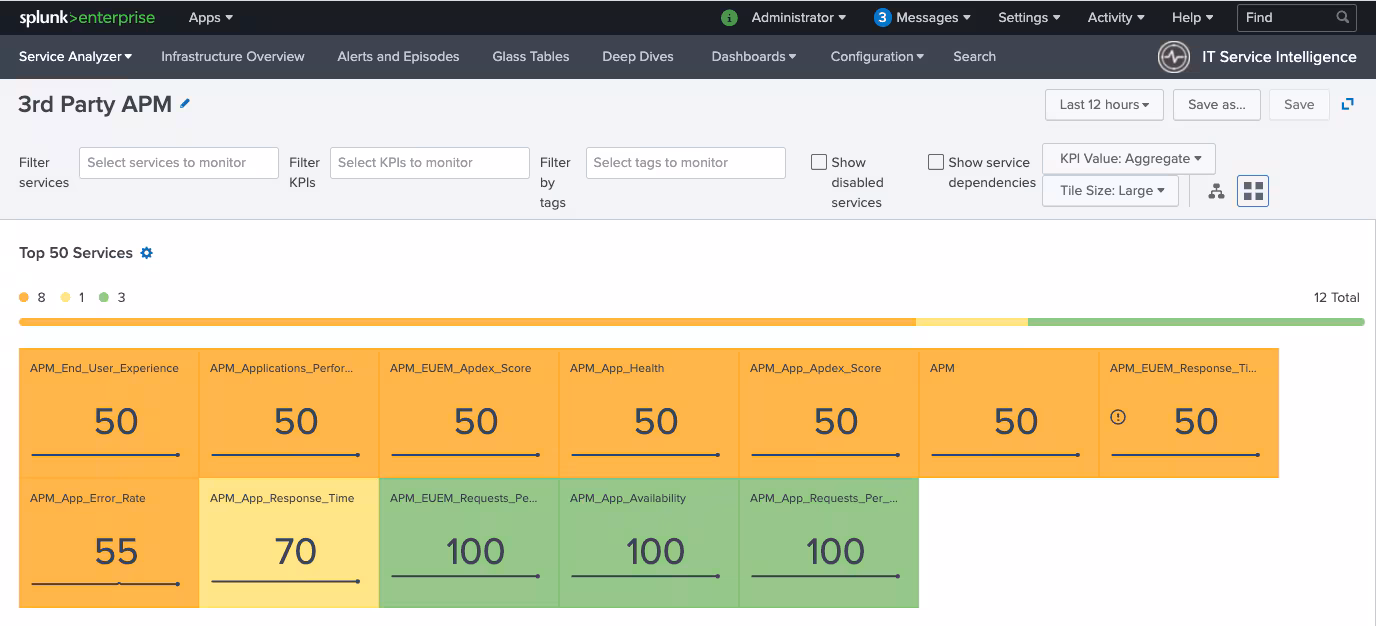
Task: Click the pencil icon beside 3rd Party APM
Action: coord(185,104)
